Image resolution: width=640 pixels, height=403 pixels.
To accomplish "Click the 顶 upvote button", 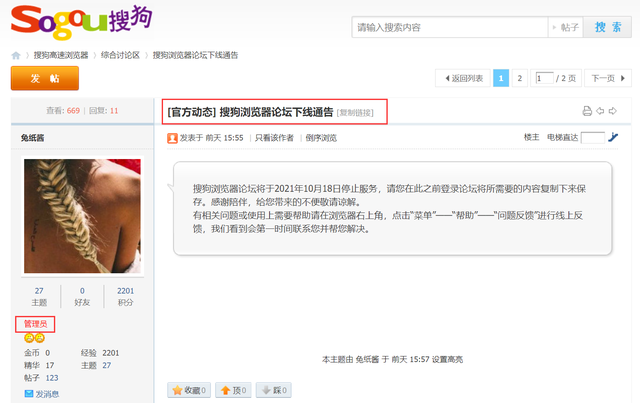I will click(x=233, y=390).
